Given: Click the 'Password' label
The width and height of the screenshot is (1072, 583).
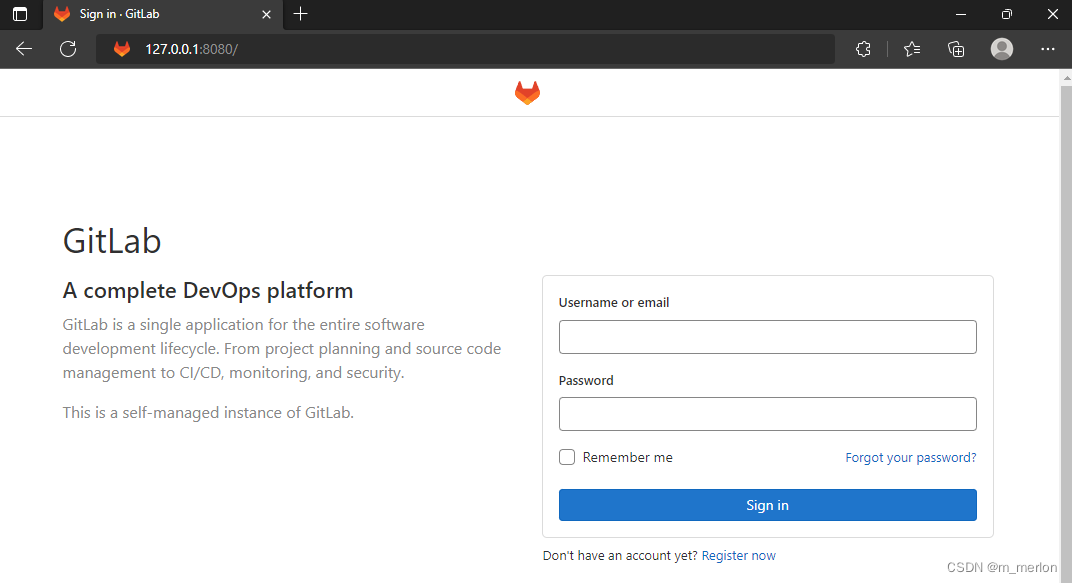Looking at the screenshot, I should pos(586,381).
